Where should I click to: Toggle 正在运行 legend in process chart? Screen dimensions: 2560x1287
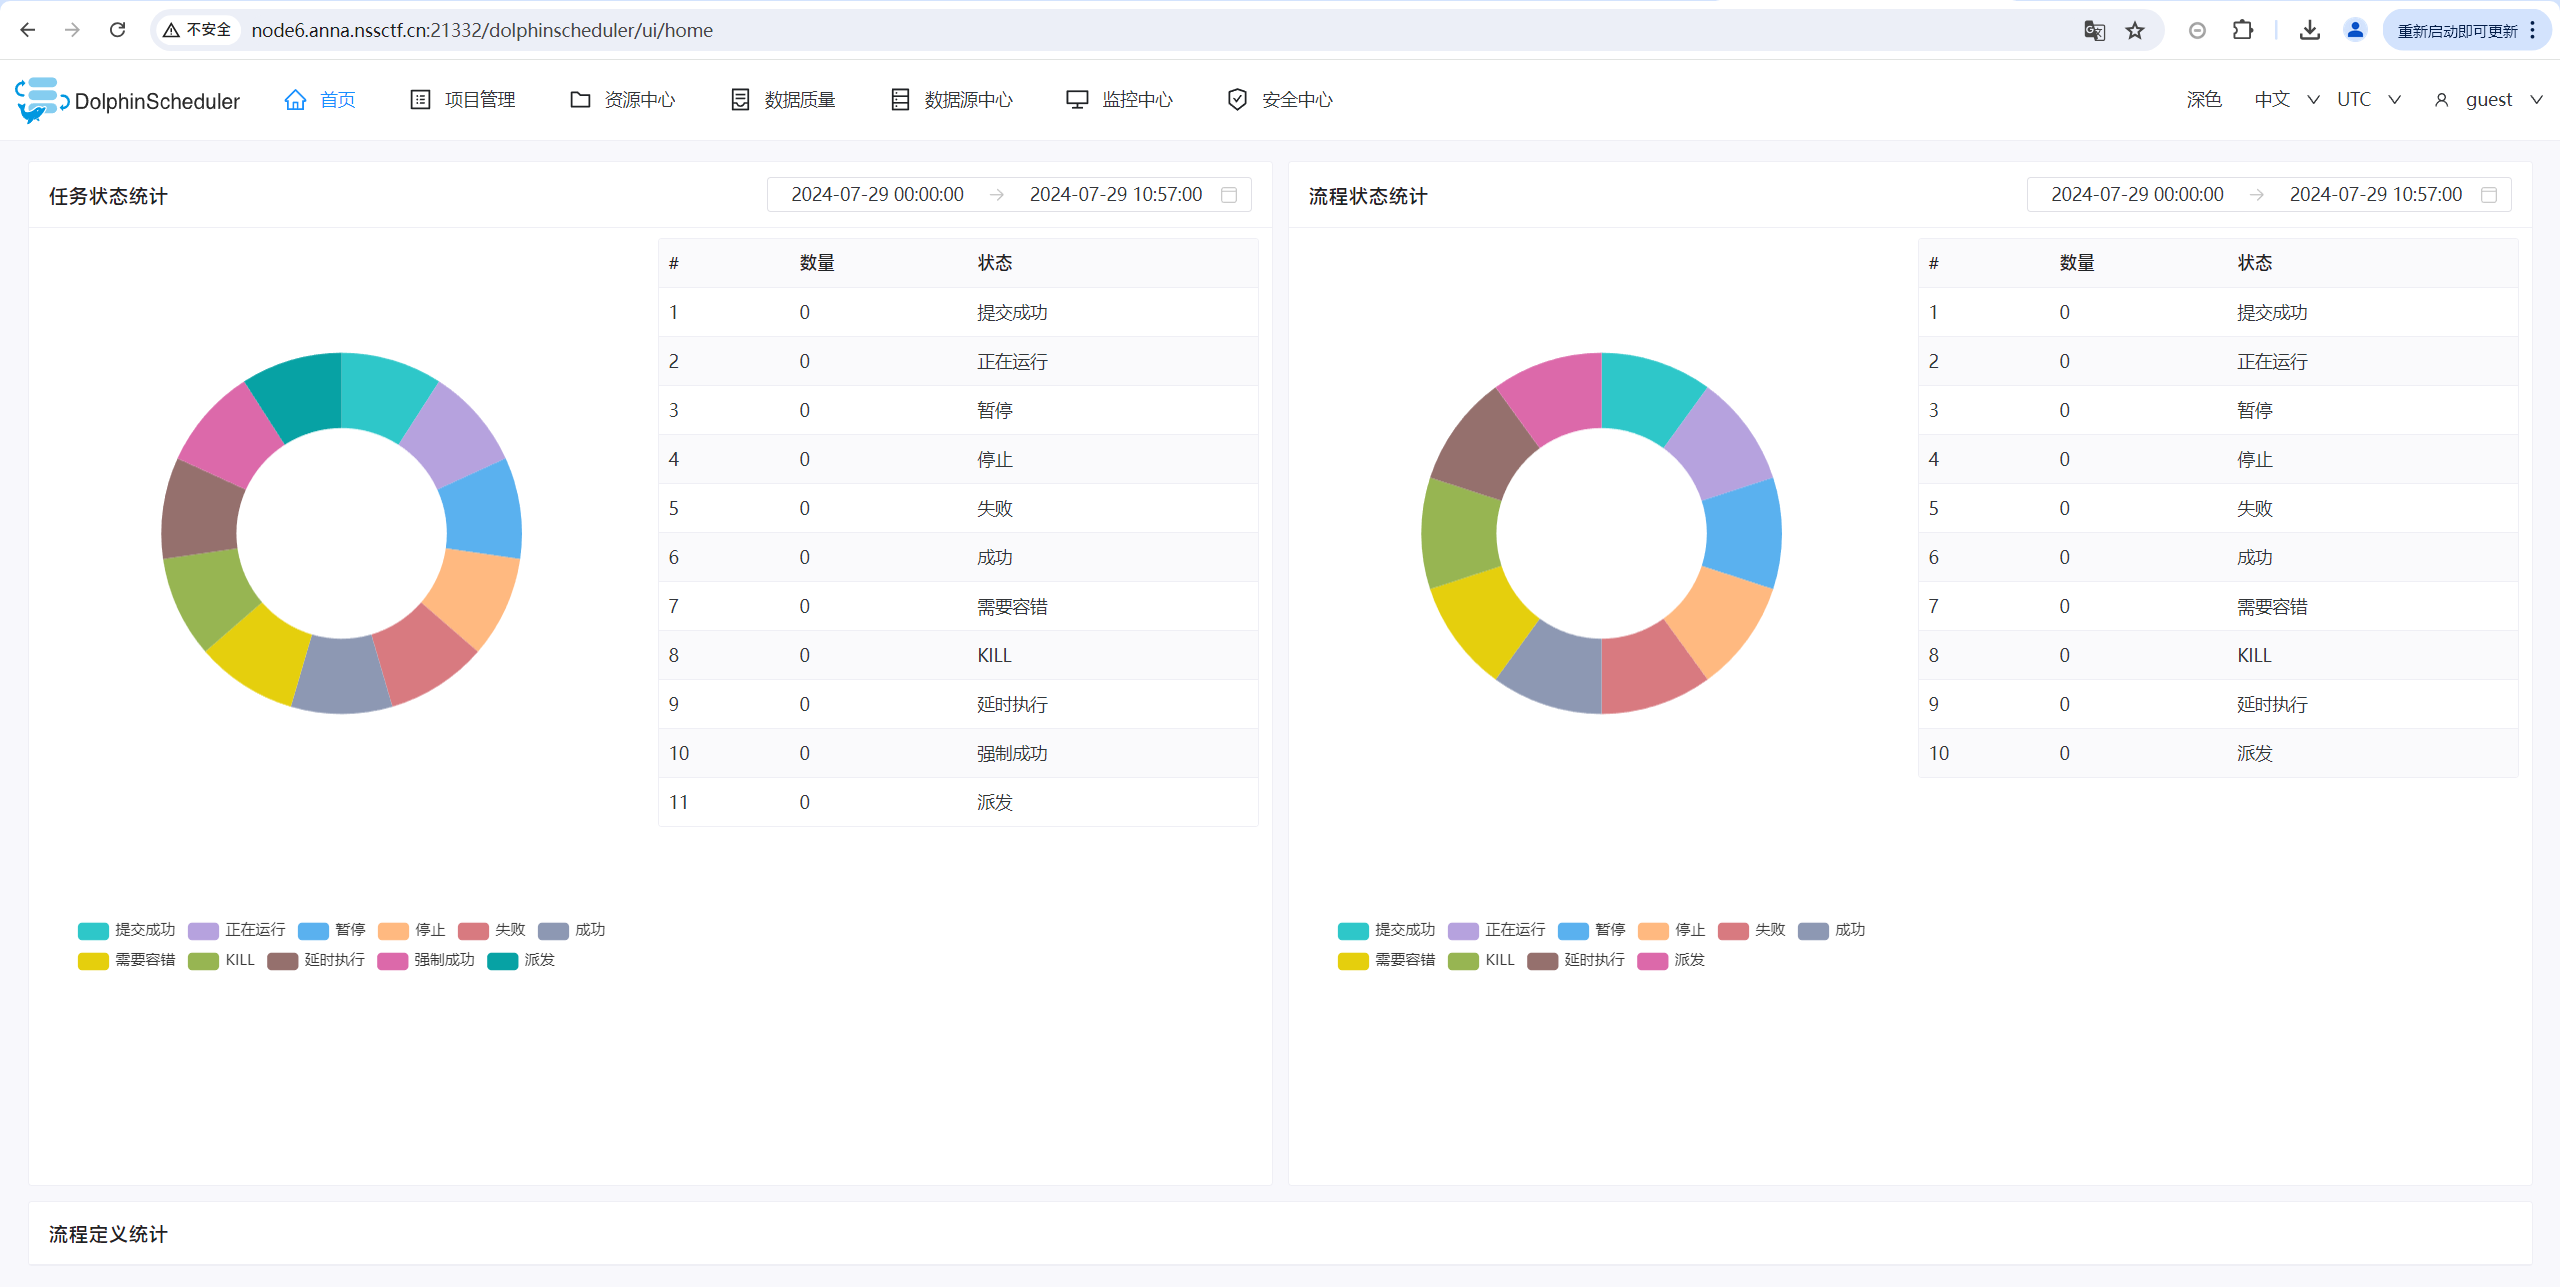[1497, 930]
